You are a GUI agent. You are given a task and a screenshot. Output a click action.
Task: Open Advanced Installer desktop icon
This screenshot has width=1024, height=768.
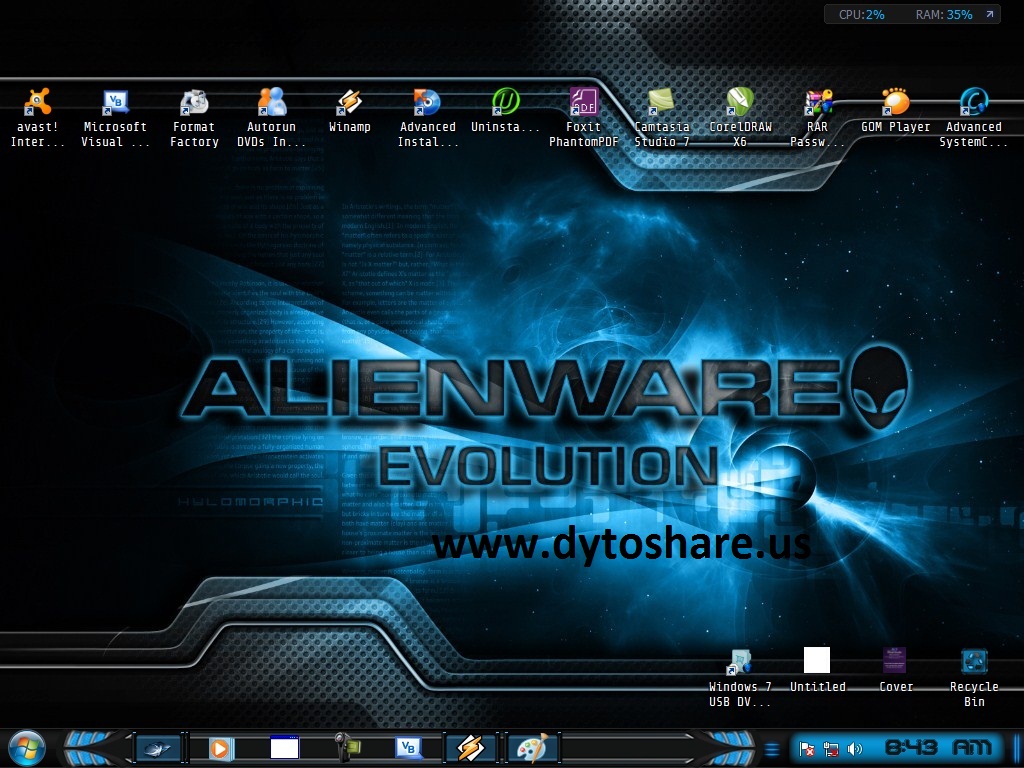click(x=428, y=118)
